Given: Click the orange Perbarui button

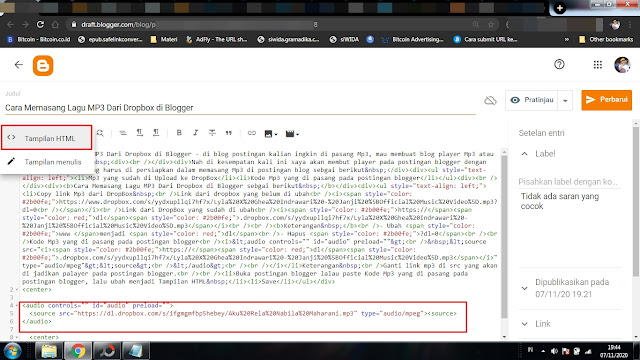Looking at the screenshot, I should click(607, 100).
